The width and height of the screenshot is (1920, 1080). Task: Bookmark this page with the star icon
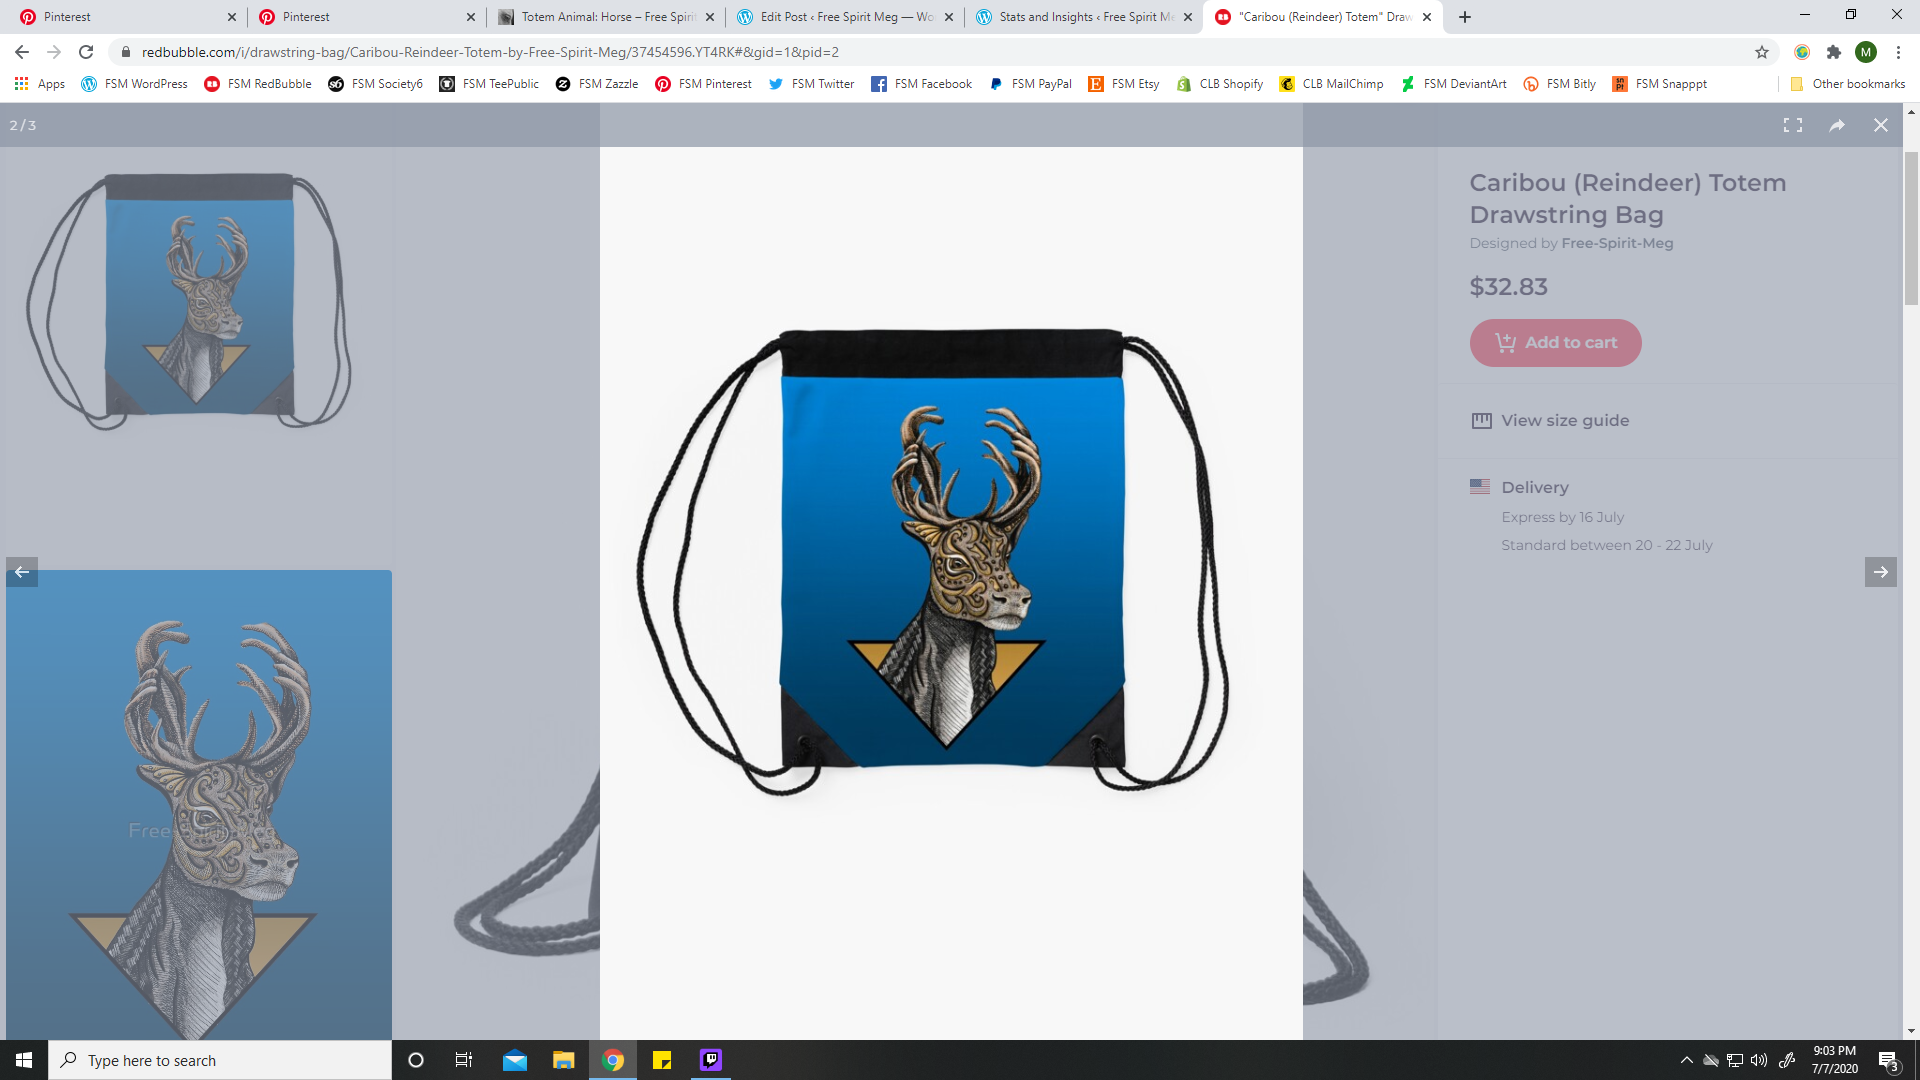coord(1761,52)
